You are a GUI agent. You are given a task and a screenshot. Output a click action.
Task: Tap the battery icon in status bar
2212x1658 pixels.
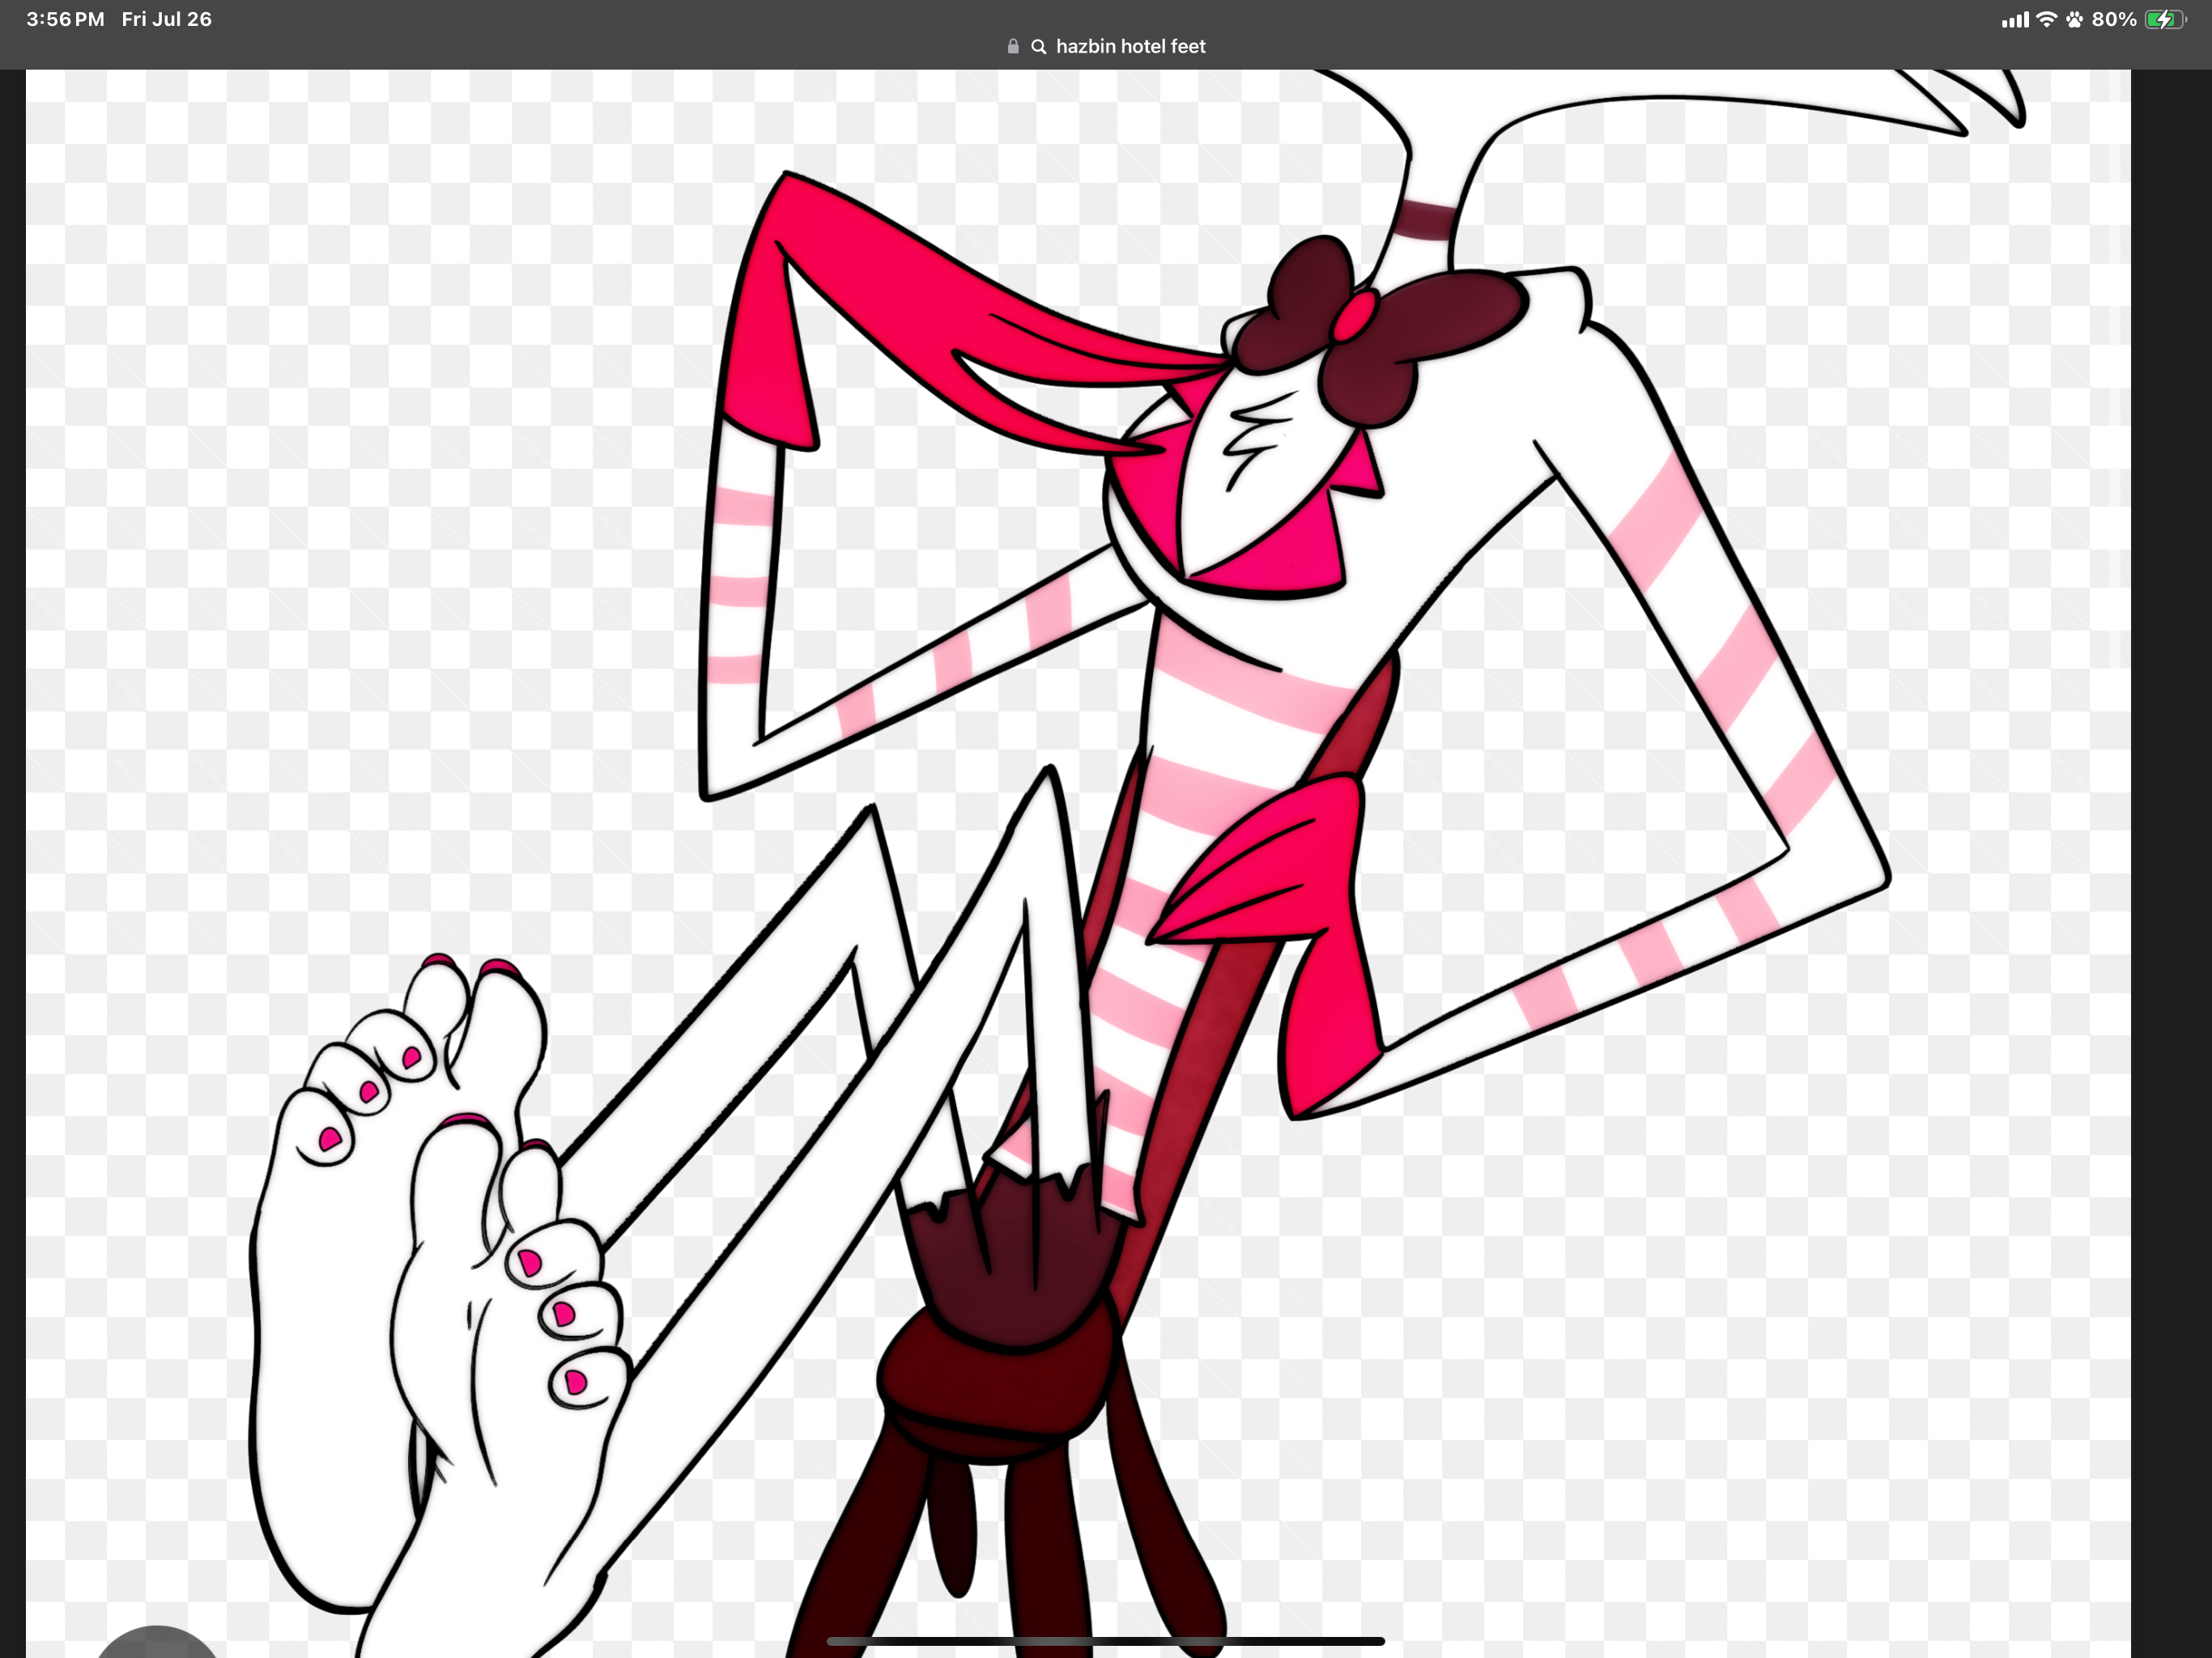click(2166, 19)
